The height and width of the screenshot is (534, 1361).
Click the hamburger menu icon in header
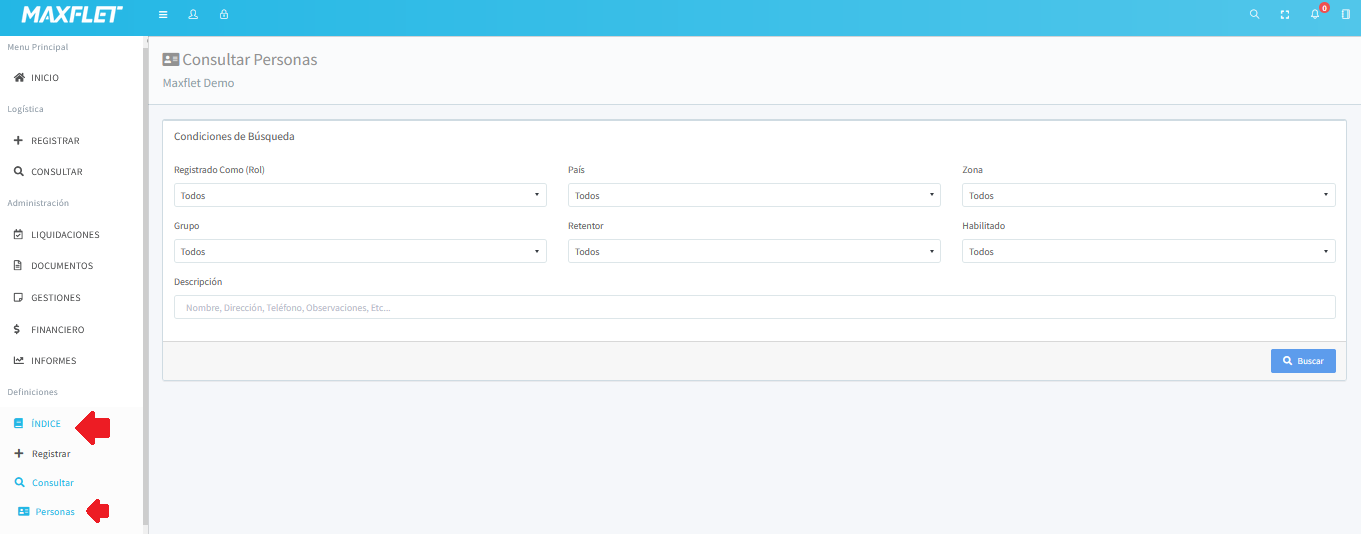pos(163,15)
